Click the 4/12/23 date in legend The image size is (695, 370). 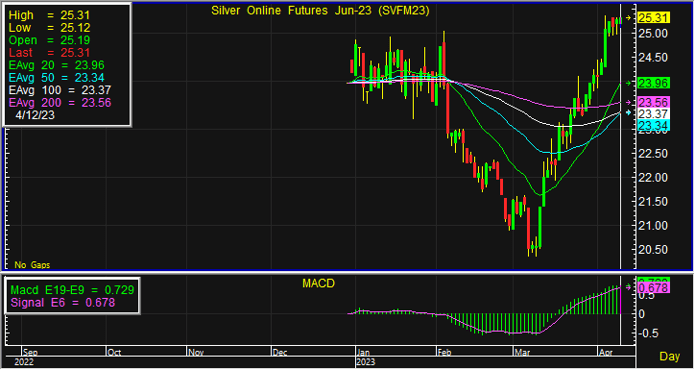[35, 115]
